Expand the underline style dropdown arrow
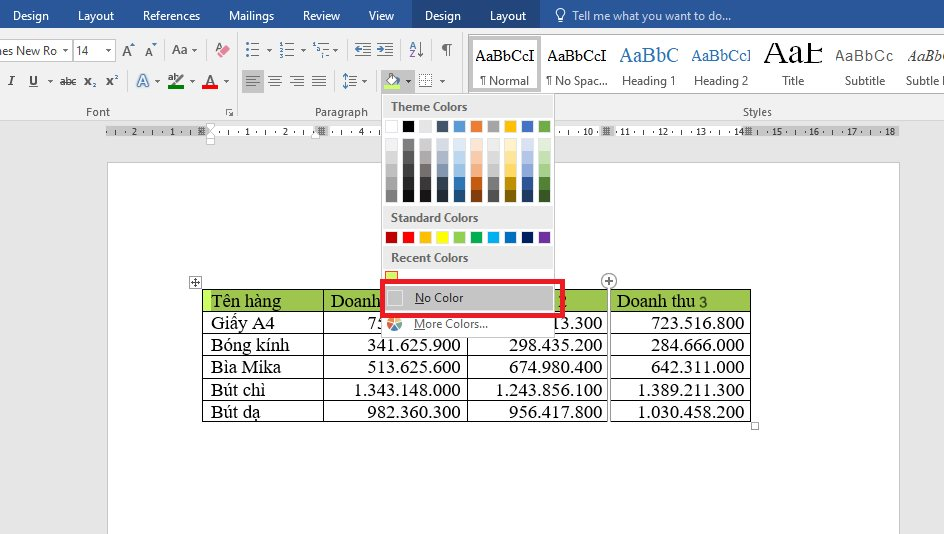944x534 pixels. tap(50, 81)
